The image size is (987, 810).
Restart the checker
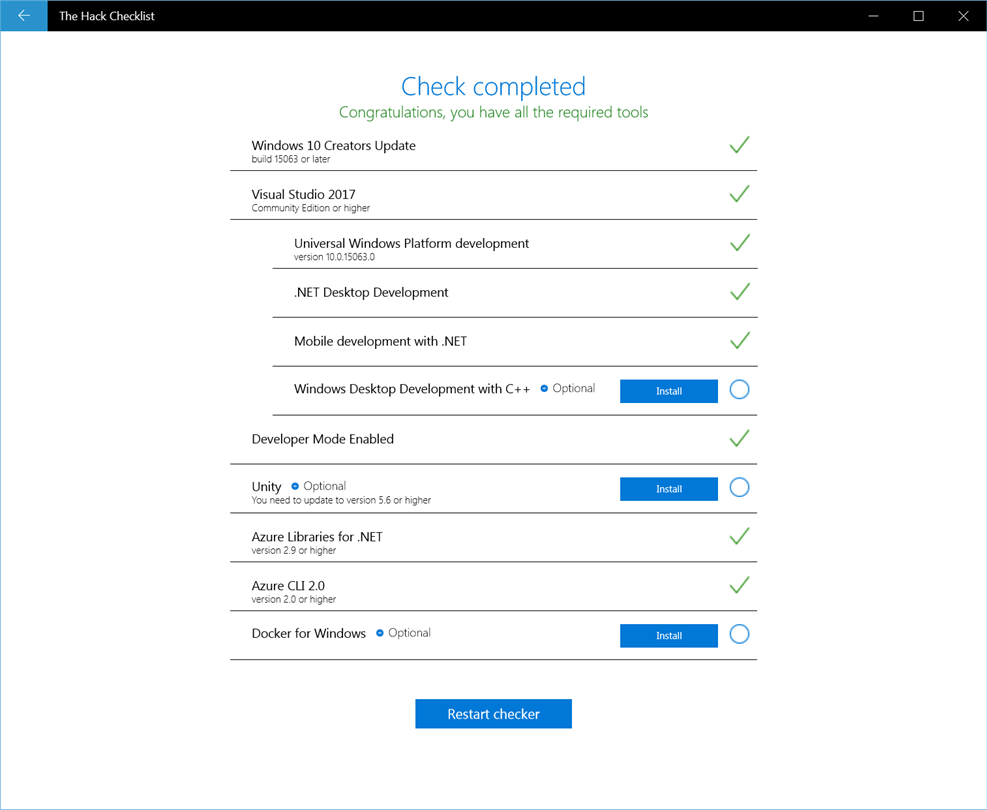pos(494,714)
